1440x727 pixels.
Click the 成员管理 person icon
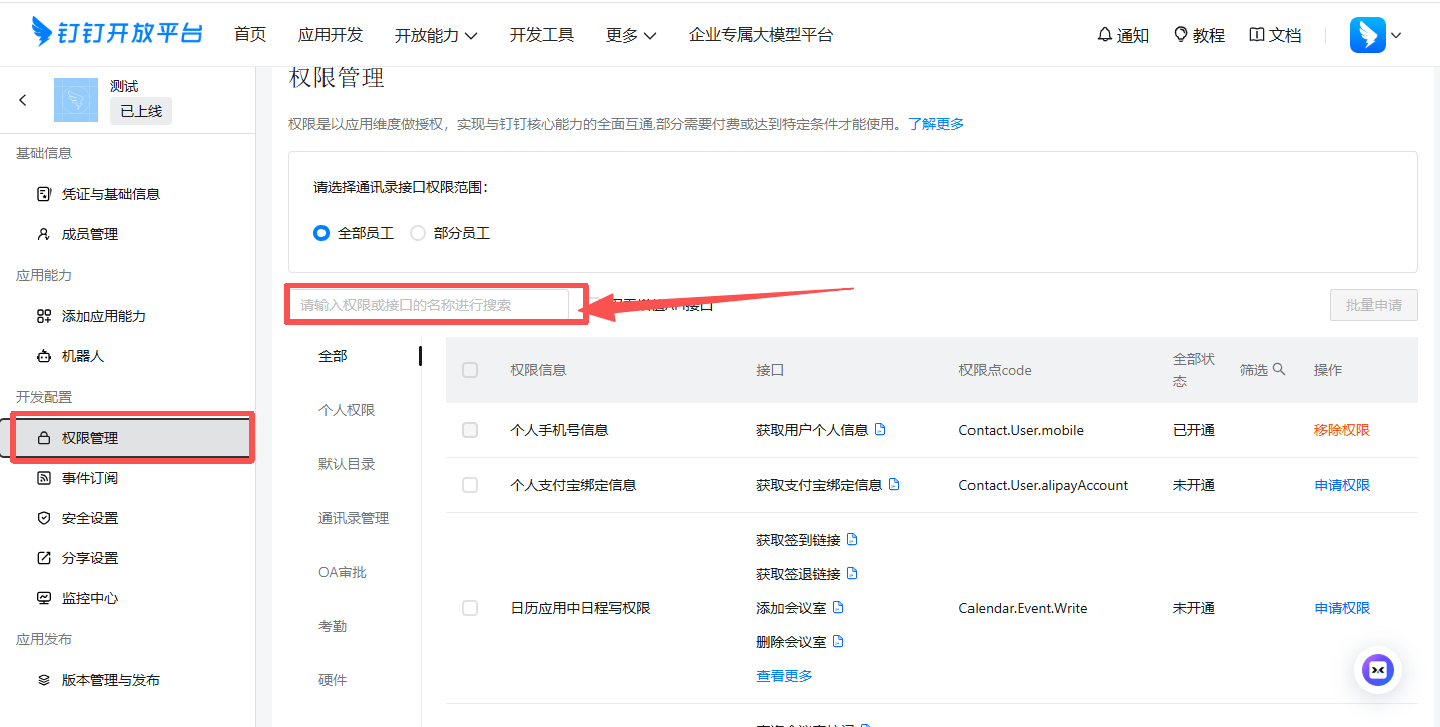pyautogui.click(x=43, y=234)
